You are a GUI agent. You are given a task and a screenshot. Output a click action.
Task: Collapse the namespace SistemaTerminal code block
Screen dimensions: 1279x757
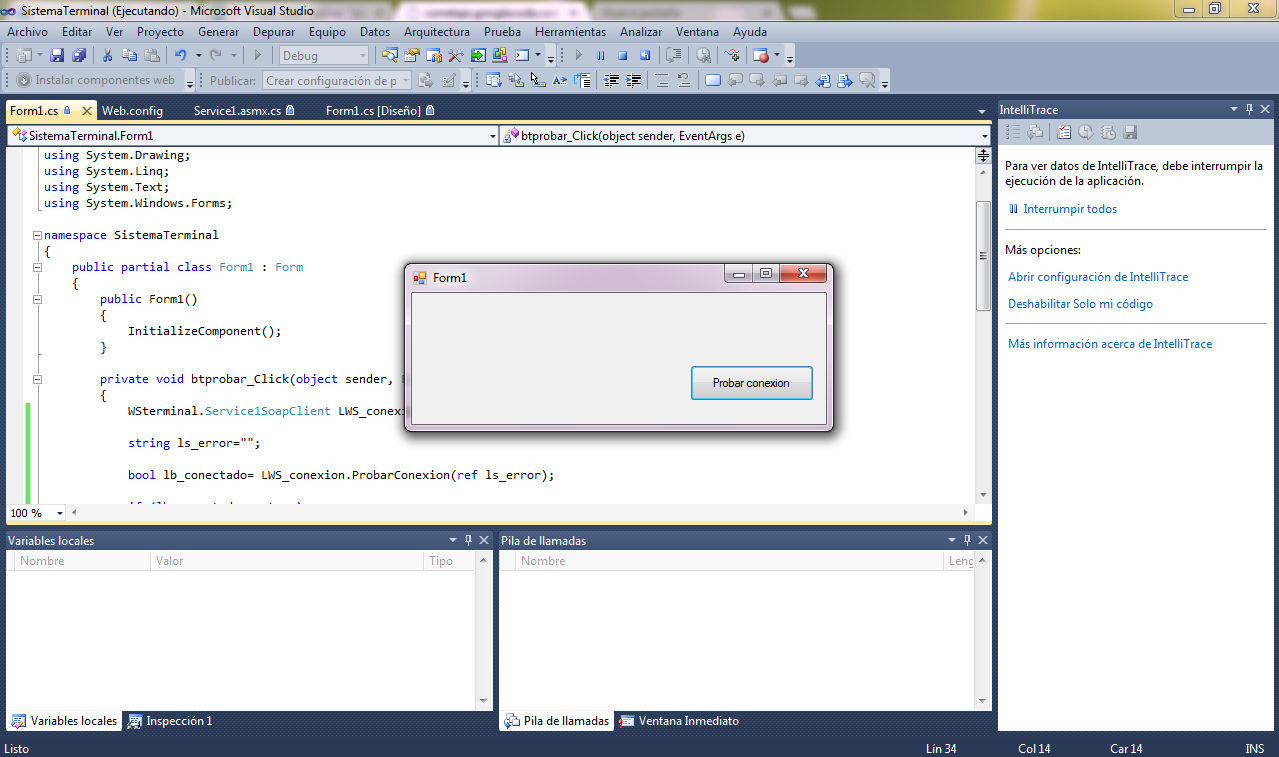37,236
